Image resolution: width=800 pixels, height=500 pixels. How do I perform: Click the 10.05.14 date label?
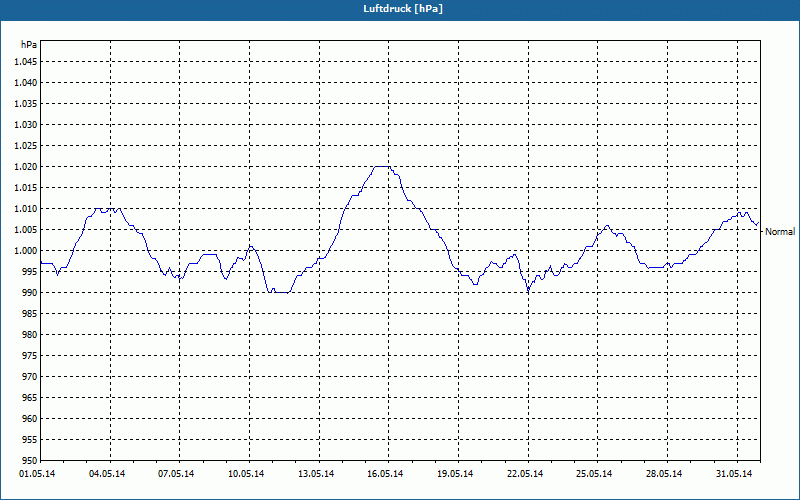coord(246,474)
